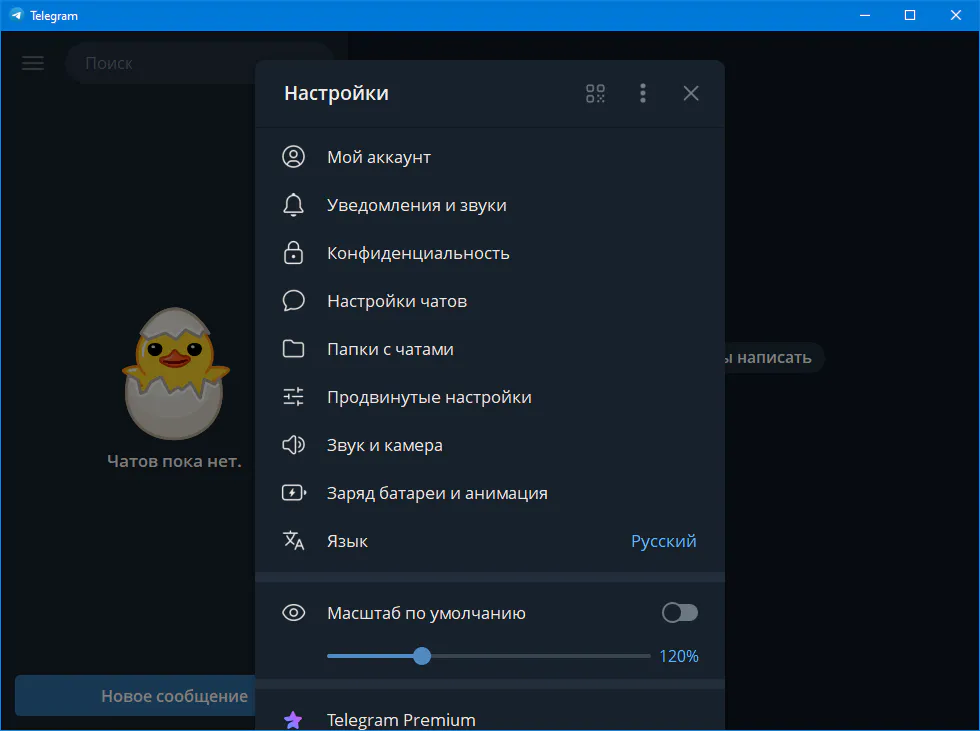Click the chat bubble icon for Настройки чатов
The width and height of the screenshot is (980, 731).
[x=293, y=301]
